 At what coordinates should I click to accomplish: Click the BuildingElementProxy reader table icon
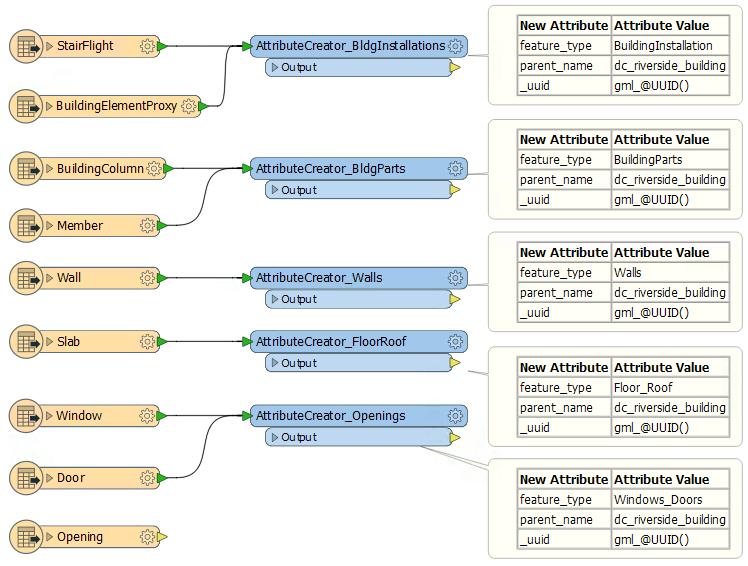click(x=27, y=106)
